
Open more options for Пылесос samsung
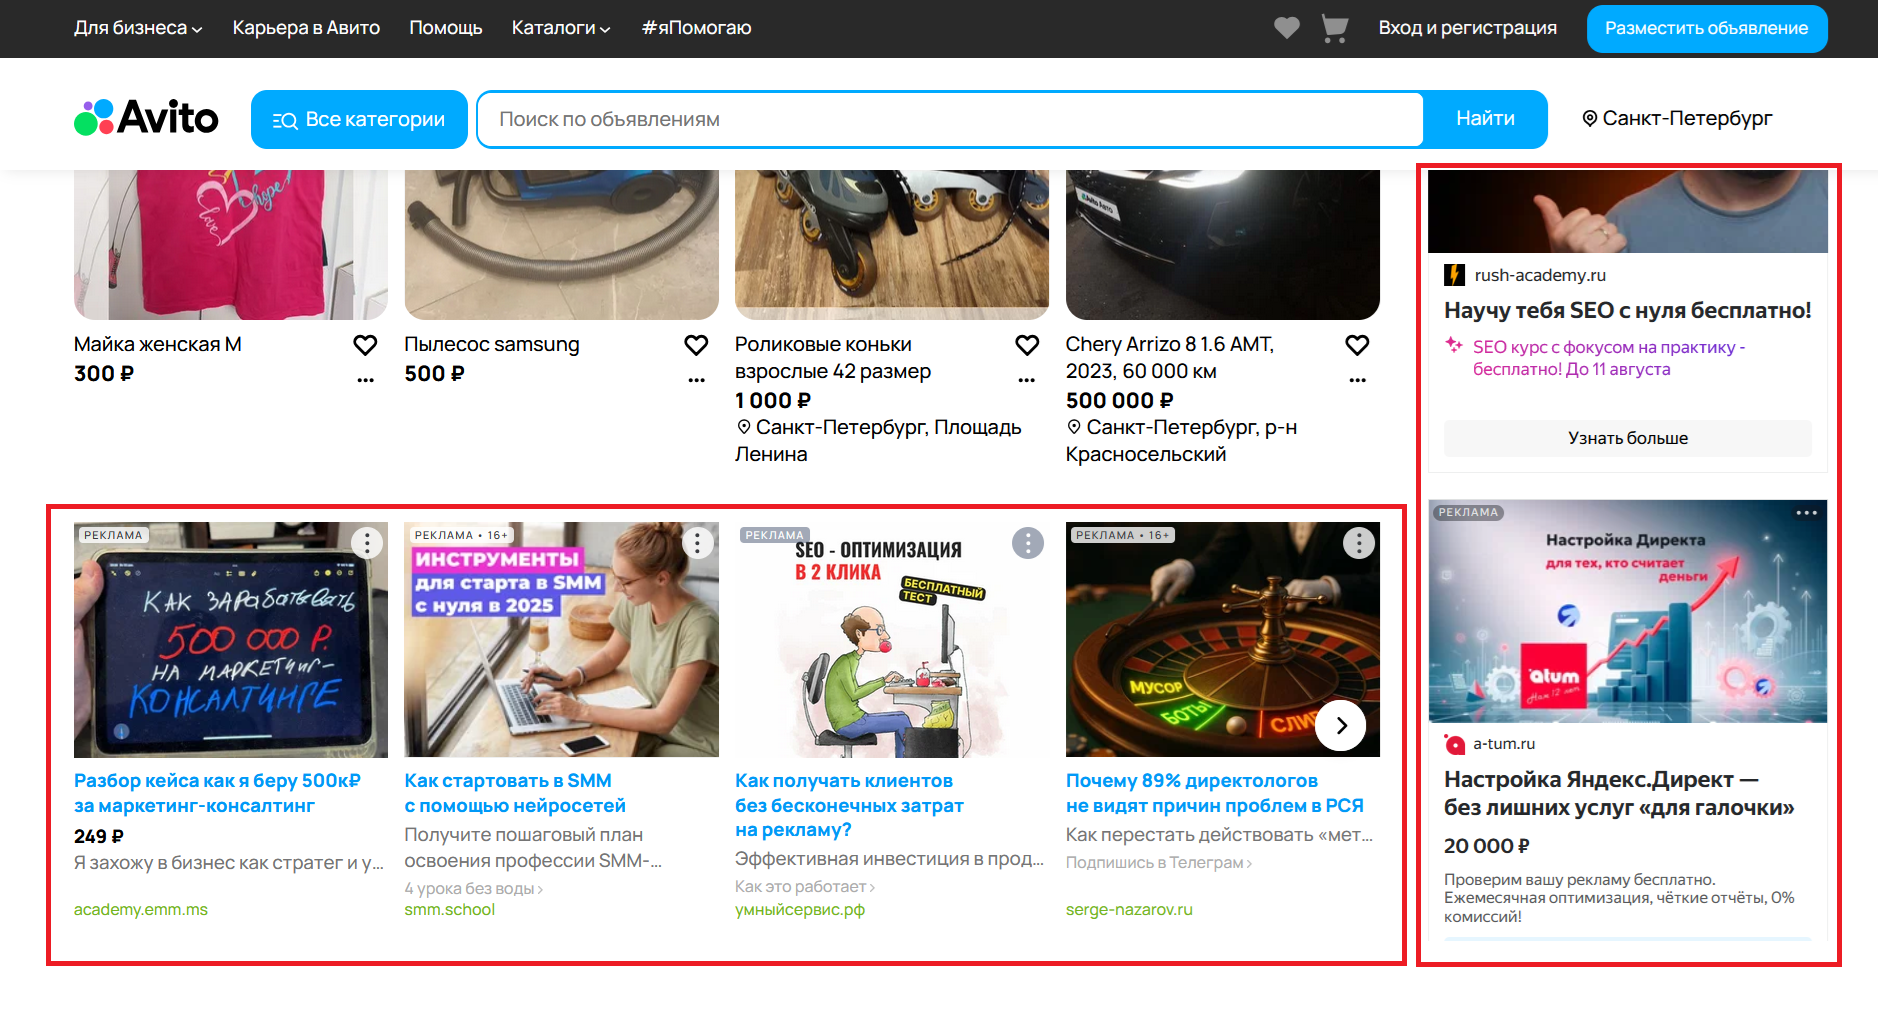696,380
